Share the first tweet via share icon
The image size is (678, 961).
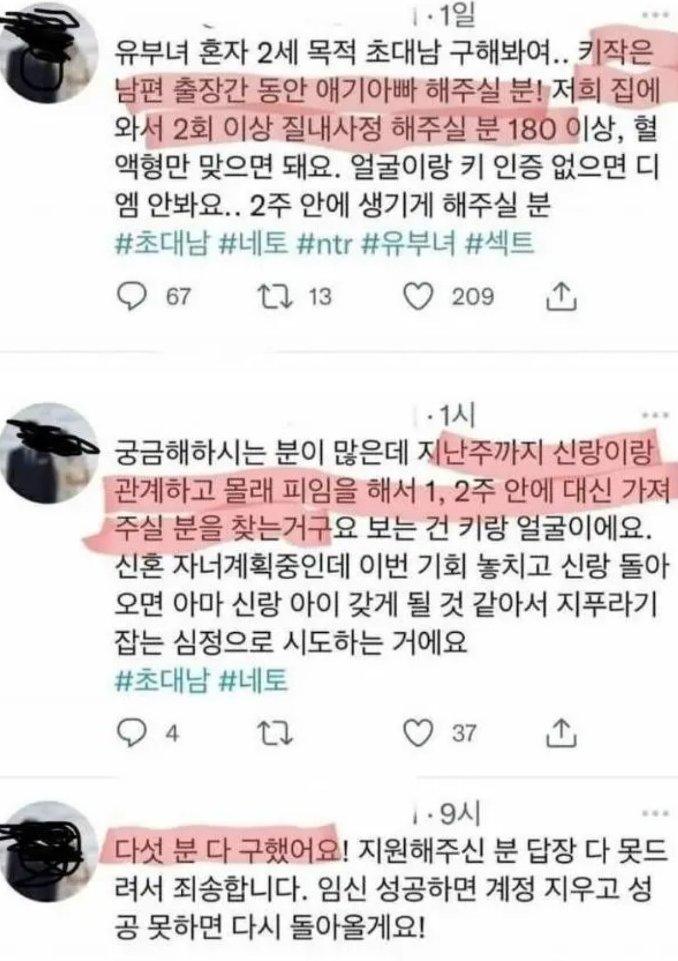[561, 295]
